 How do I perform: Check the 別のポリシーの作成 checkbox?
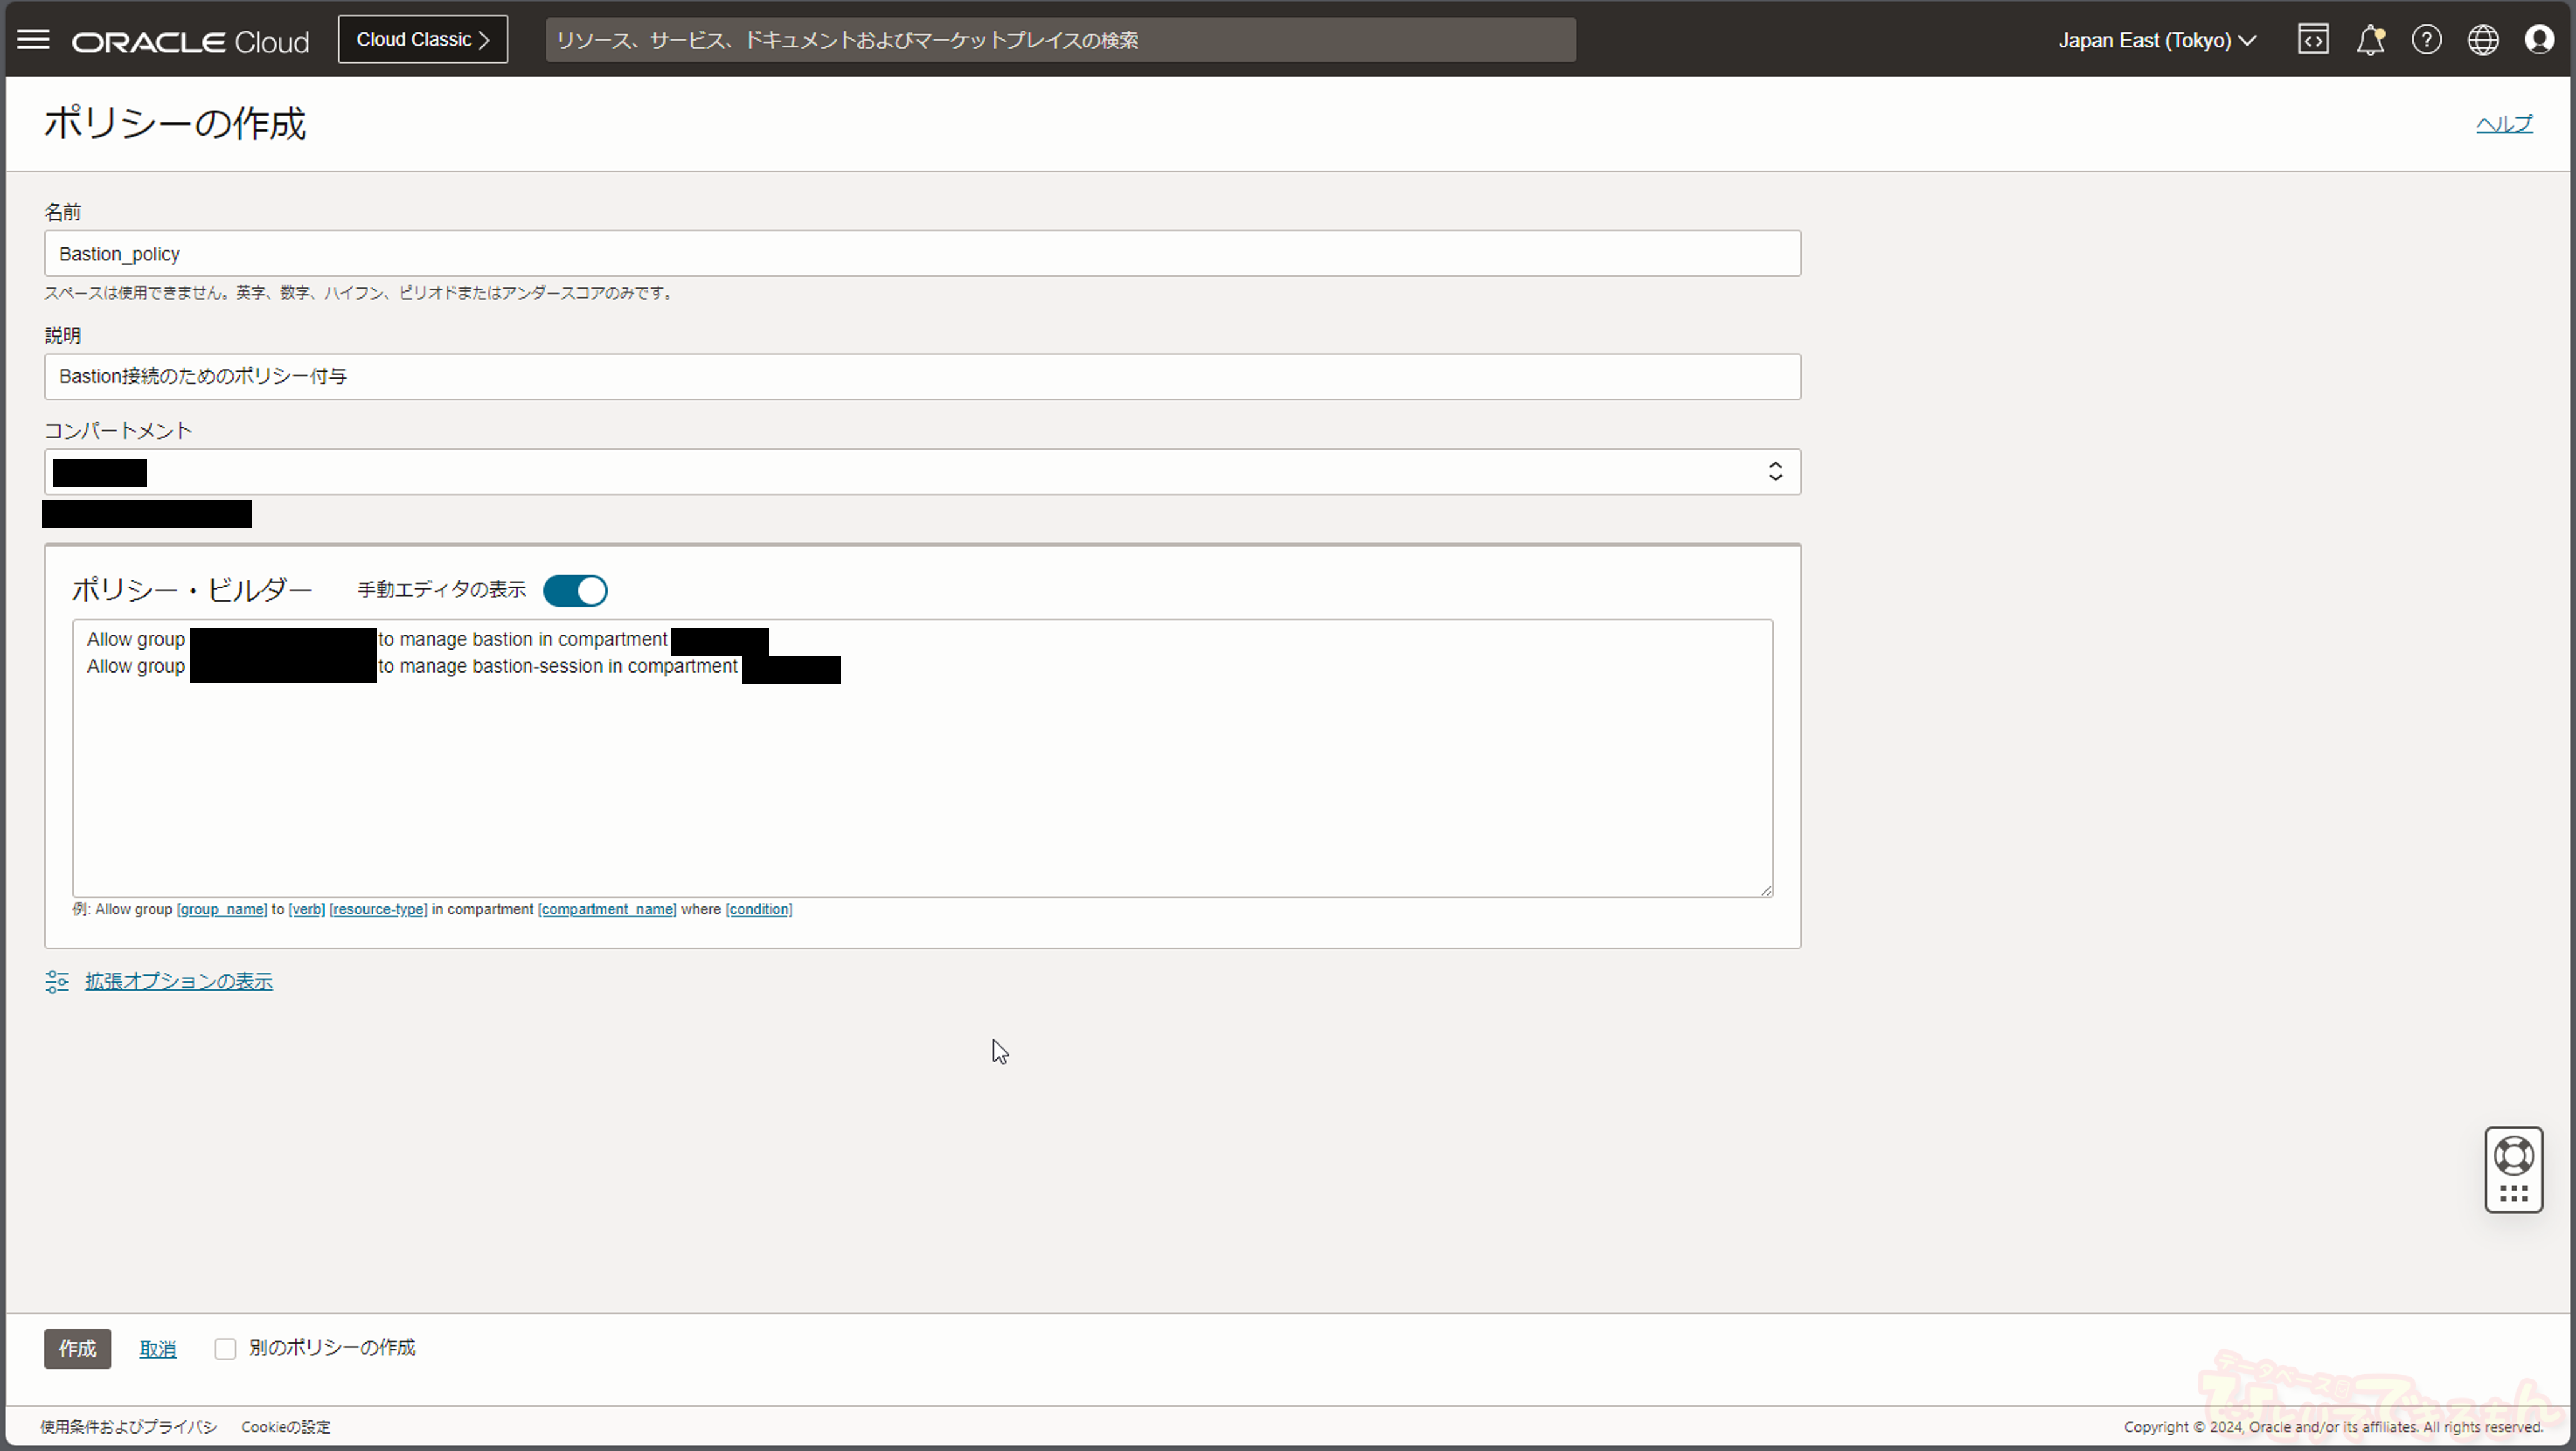[225, 1349]
